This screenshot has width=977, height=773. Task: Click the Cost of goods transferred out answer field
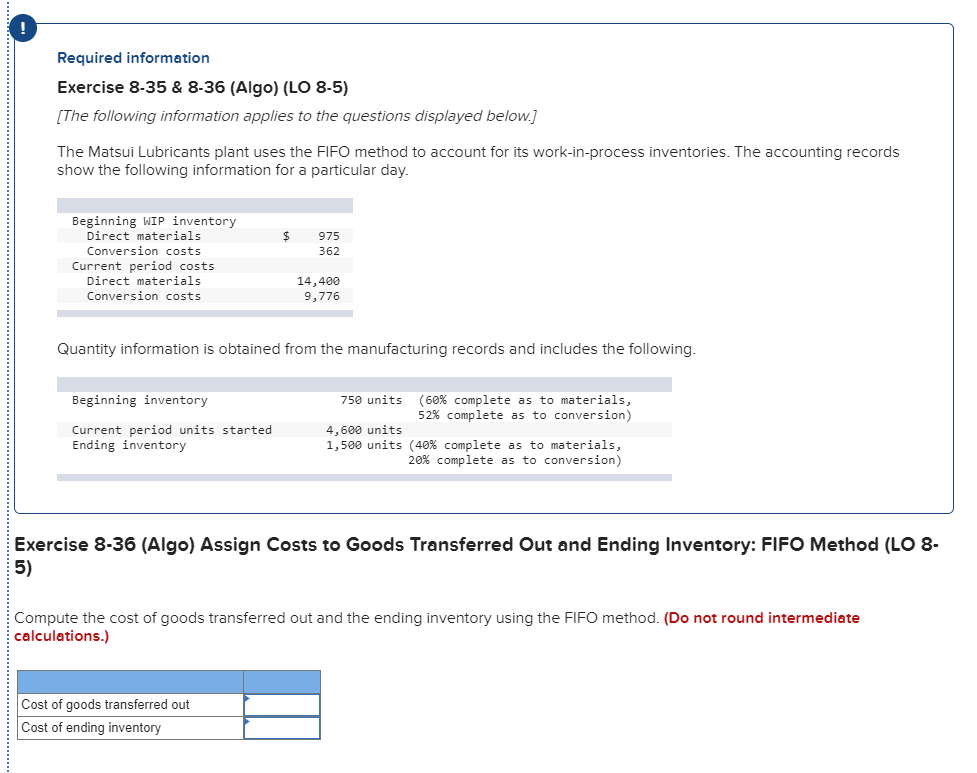pyautogui.click(x=282, y=704)
